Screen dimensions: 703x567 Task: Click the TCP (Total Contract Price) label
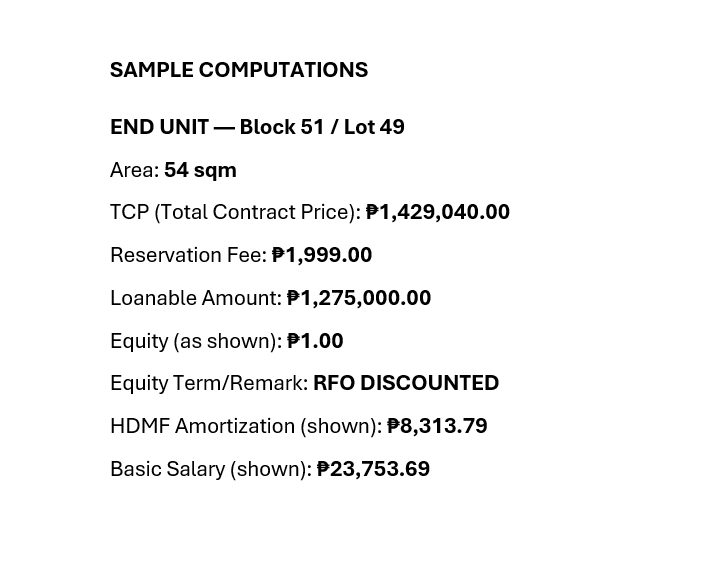pos(235,212)
